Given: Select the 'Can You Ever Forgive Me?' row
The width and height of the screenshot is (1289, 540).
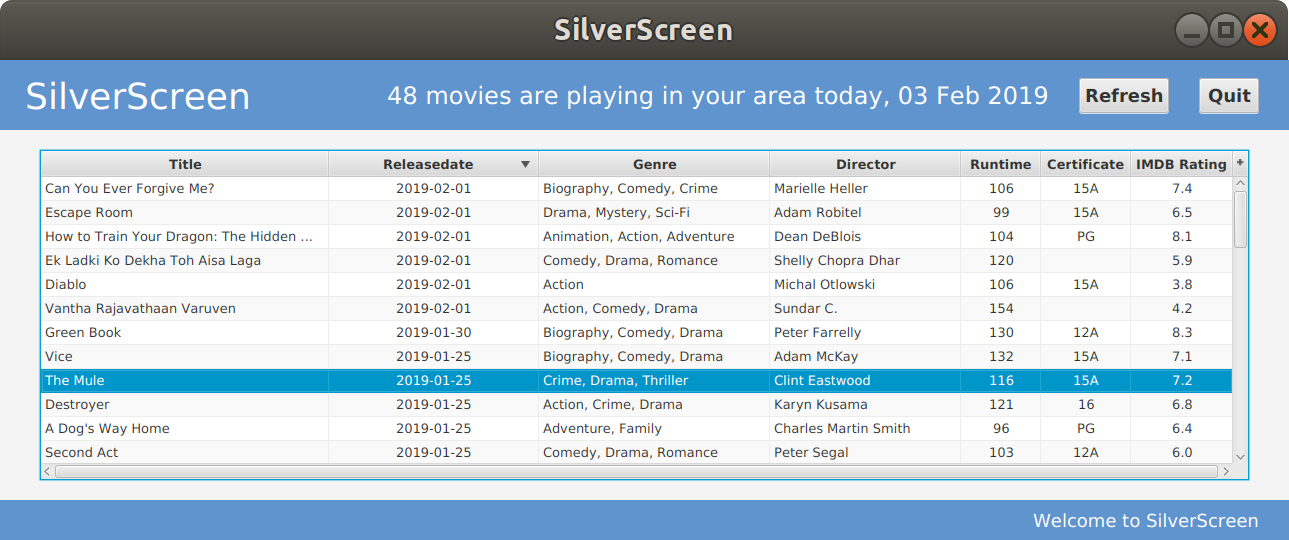Looking at the screenshot, I should [636, 188].
